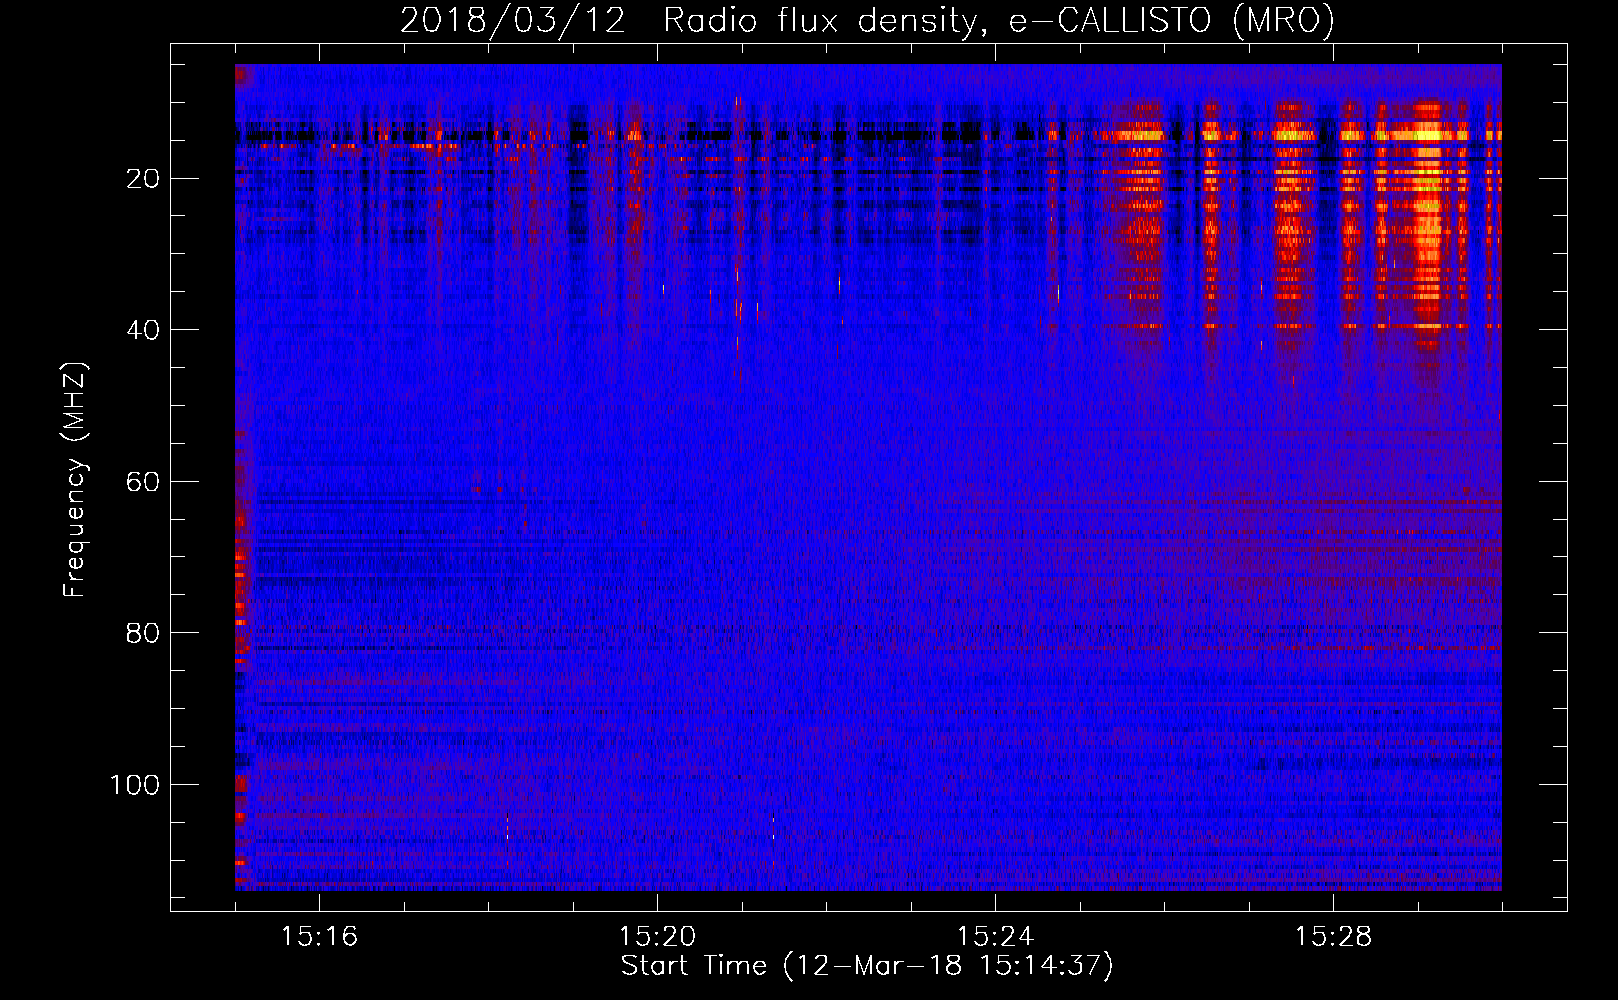1618x1000 pixels.
Task: Click the "Frequency (MHZ)" axis label
Action: pos(75,480)
